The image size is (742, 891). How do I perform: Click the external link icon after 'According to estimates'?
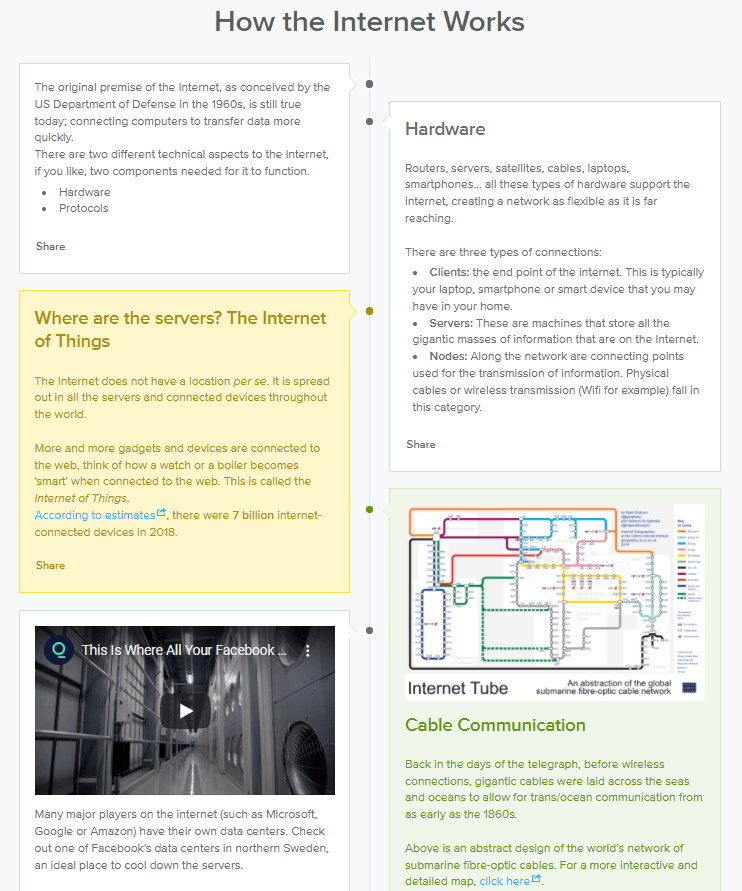coord(161,513)
